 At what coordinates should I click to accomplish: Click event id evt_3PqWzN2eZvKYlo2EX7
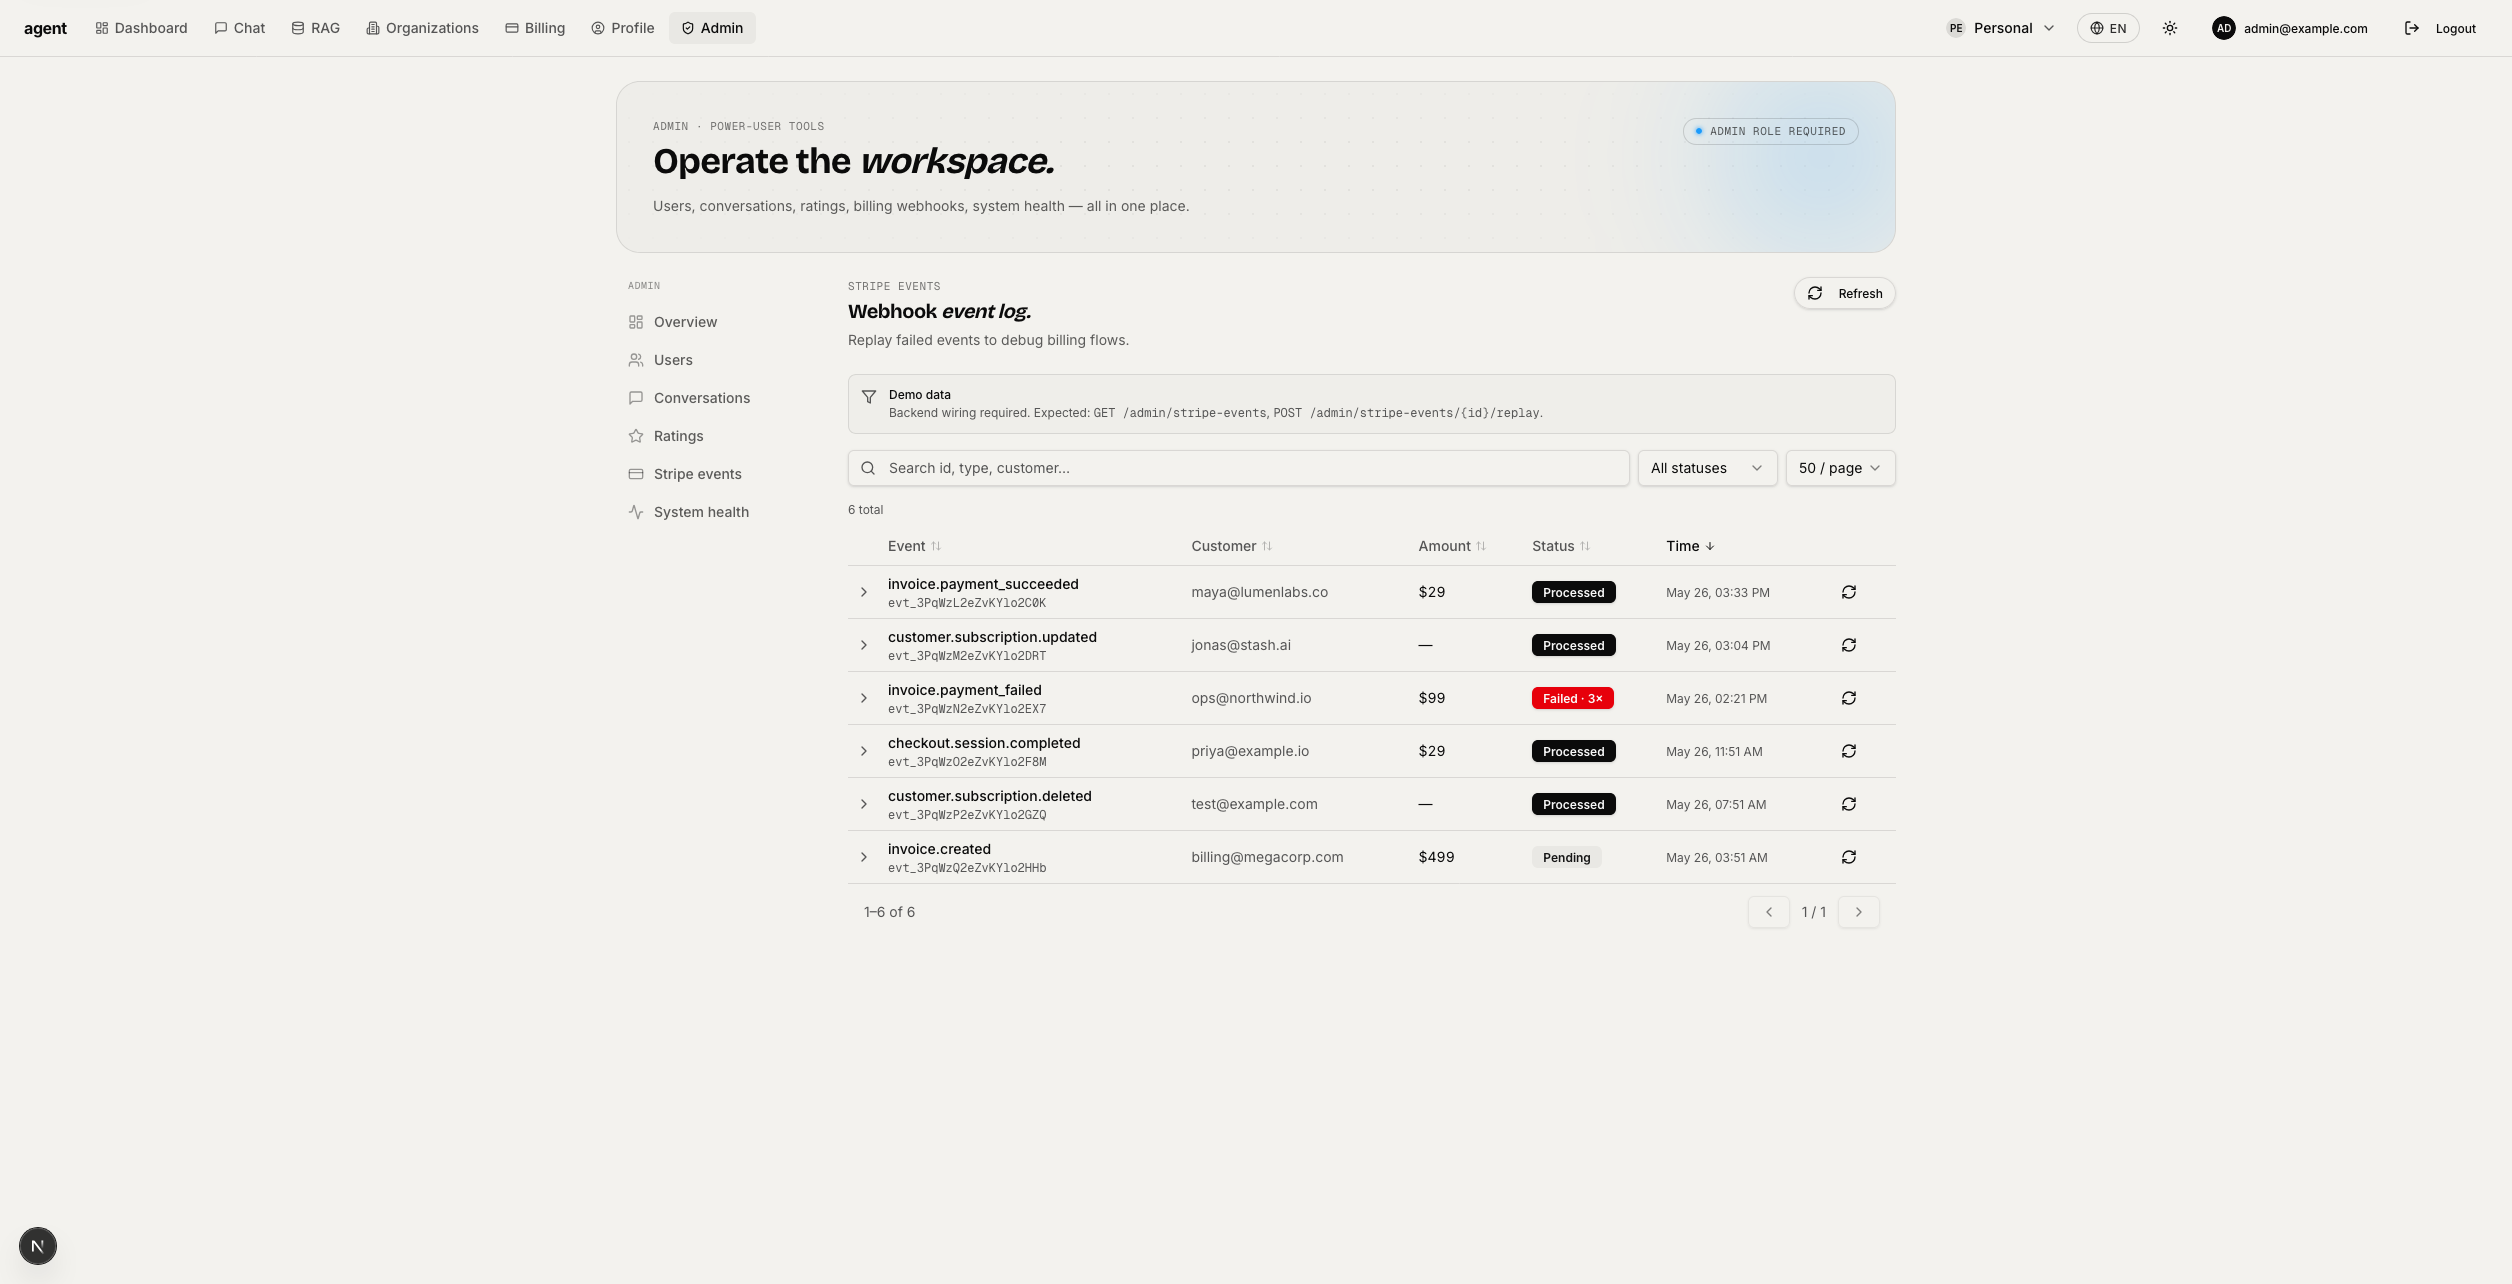pos(967,709)
